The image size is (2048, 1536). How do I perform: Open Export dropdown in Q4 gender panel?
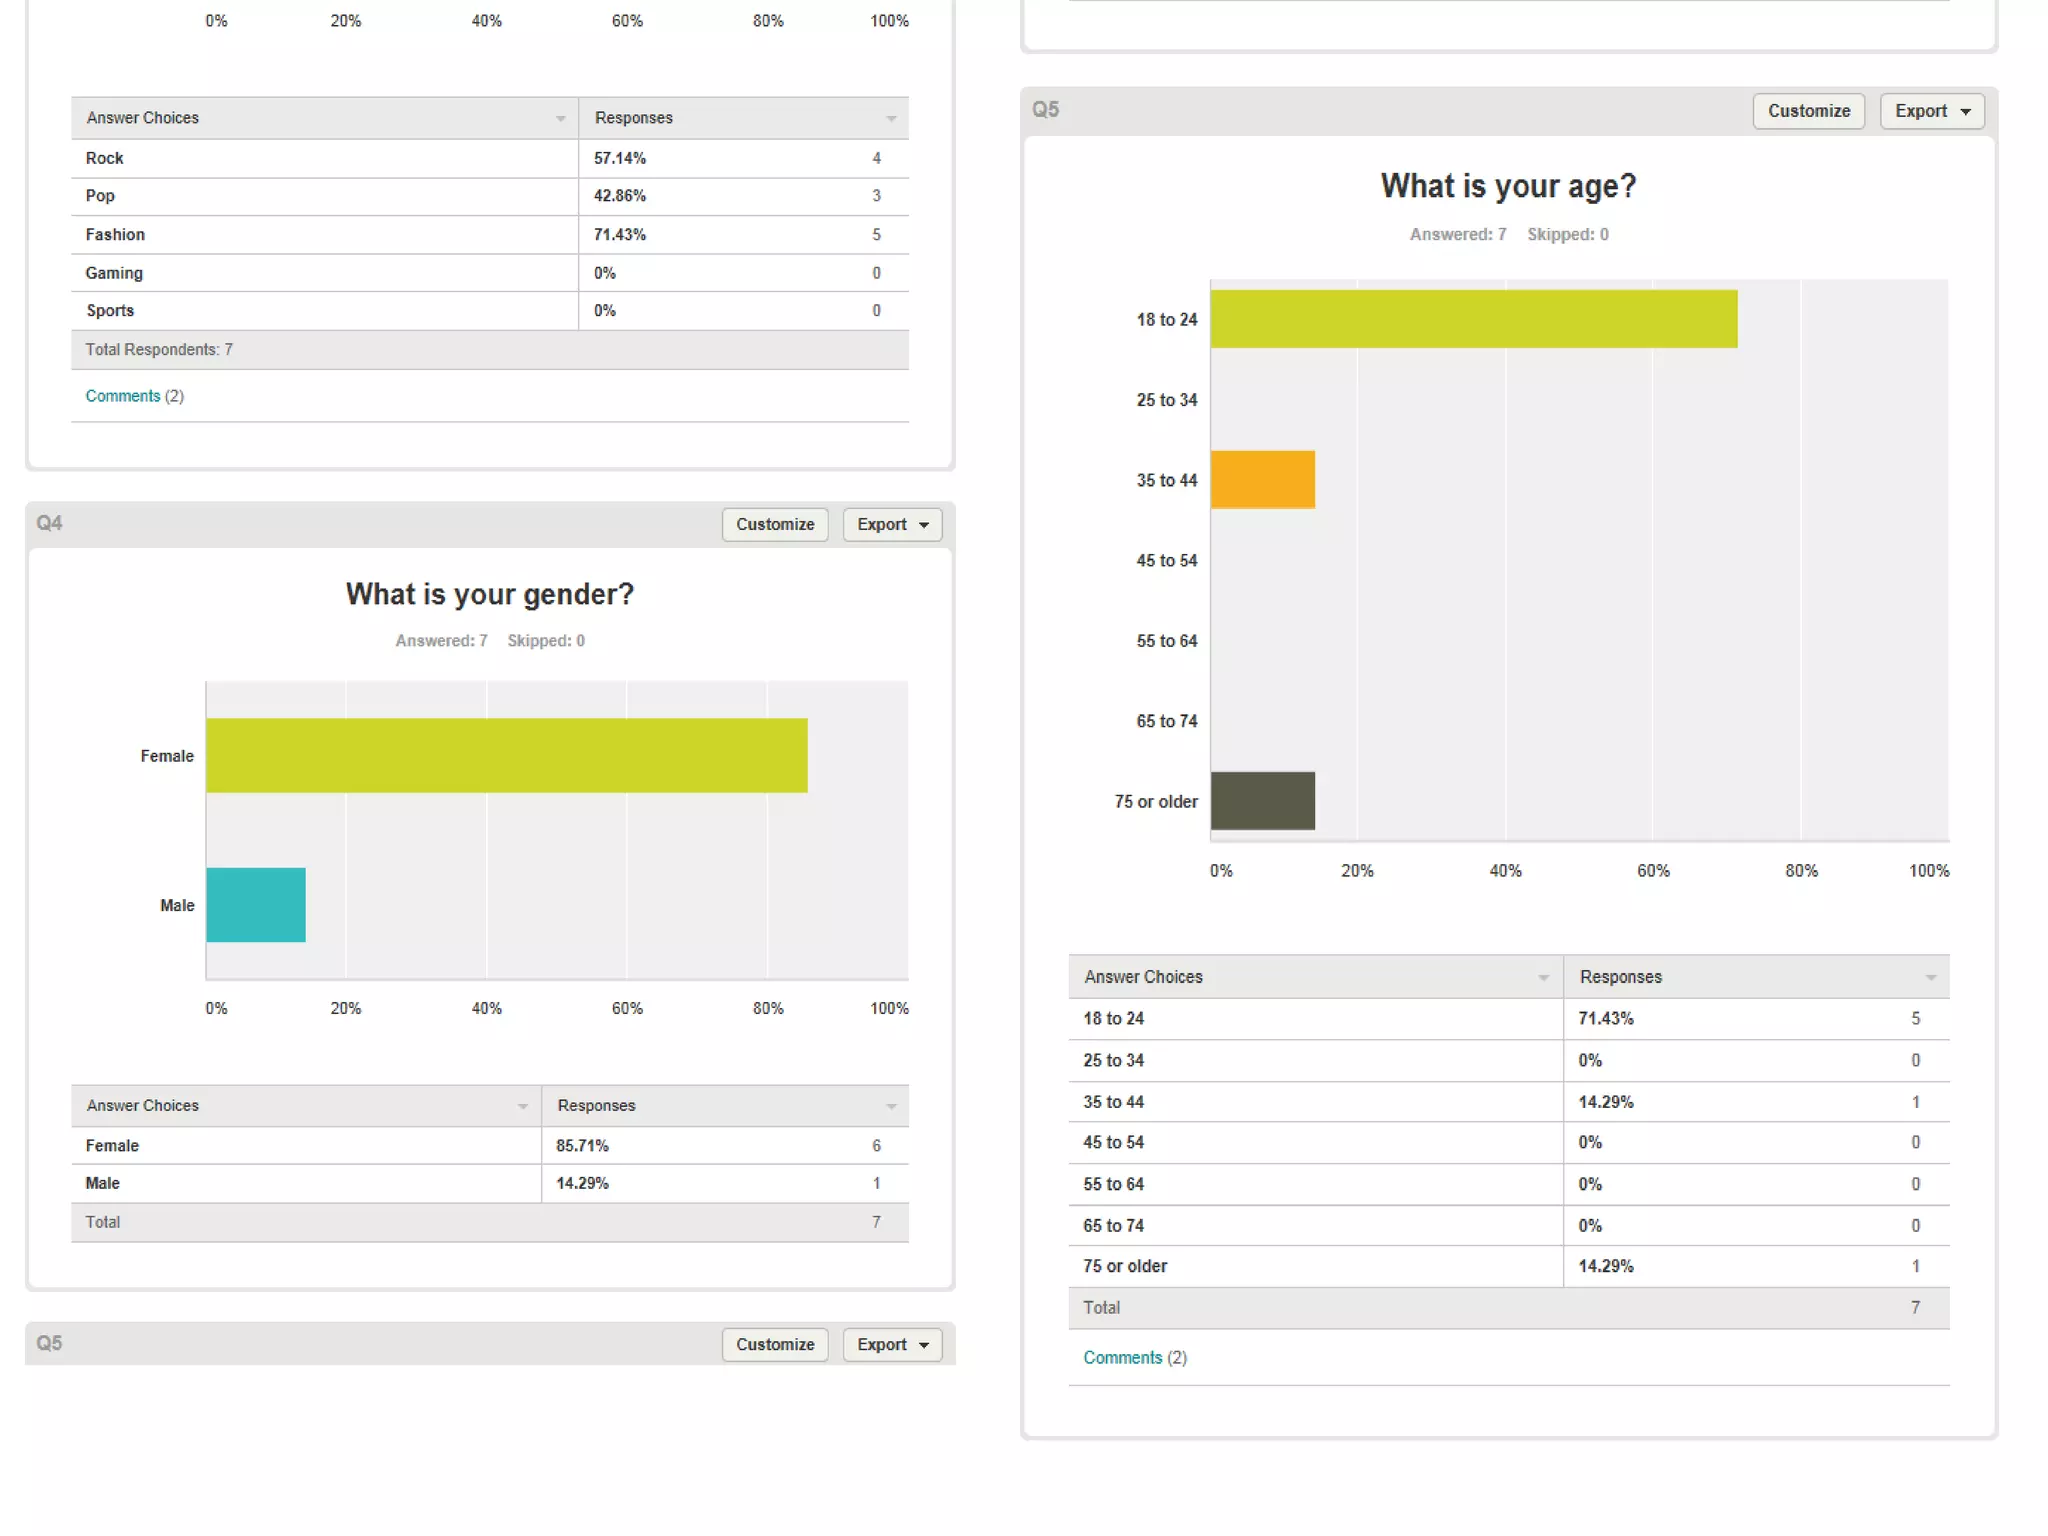click(x=892, y=524)
